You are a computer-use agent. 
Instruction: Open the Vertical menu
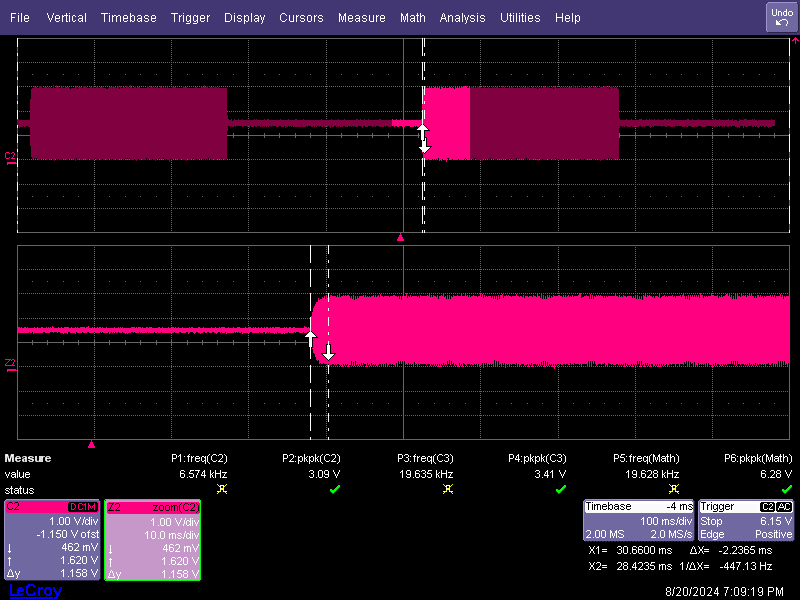click(66, 18)
